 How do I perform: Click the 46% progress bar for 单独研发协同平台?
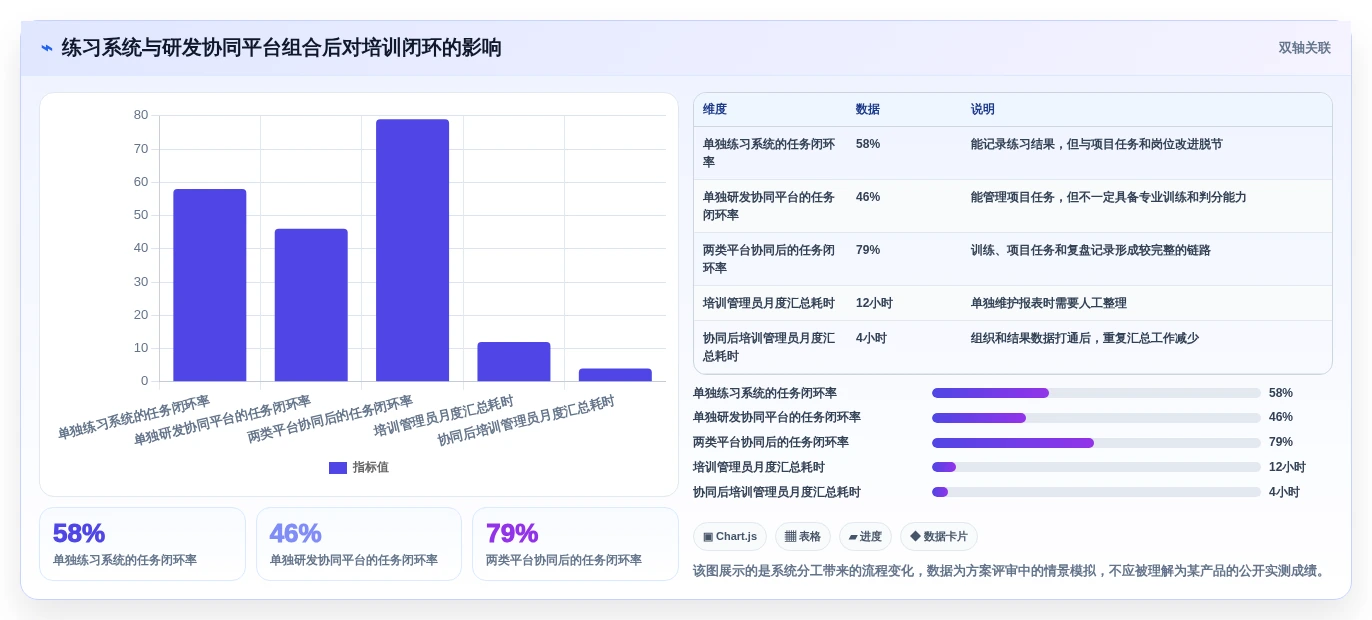1096,417
